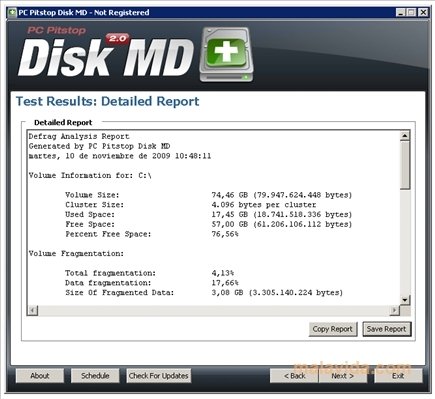Advance with the Next button
The image size is (435, 399).
click(x=343, y=376)
